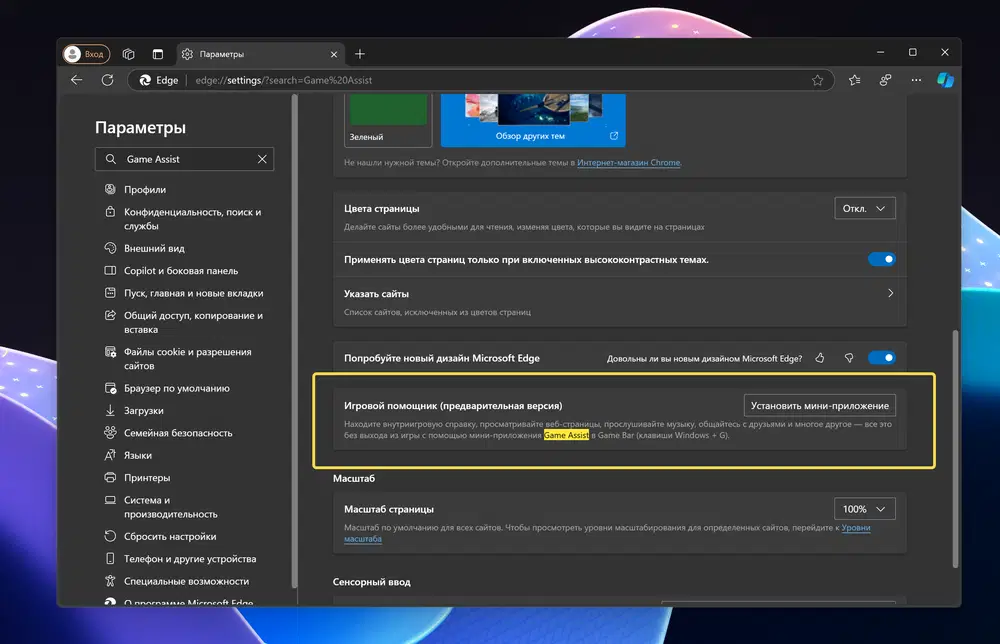Click the search magnifier icon in sidebar
This screenshot has width=1000, height=644.
pos(111,159)
